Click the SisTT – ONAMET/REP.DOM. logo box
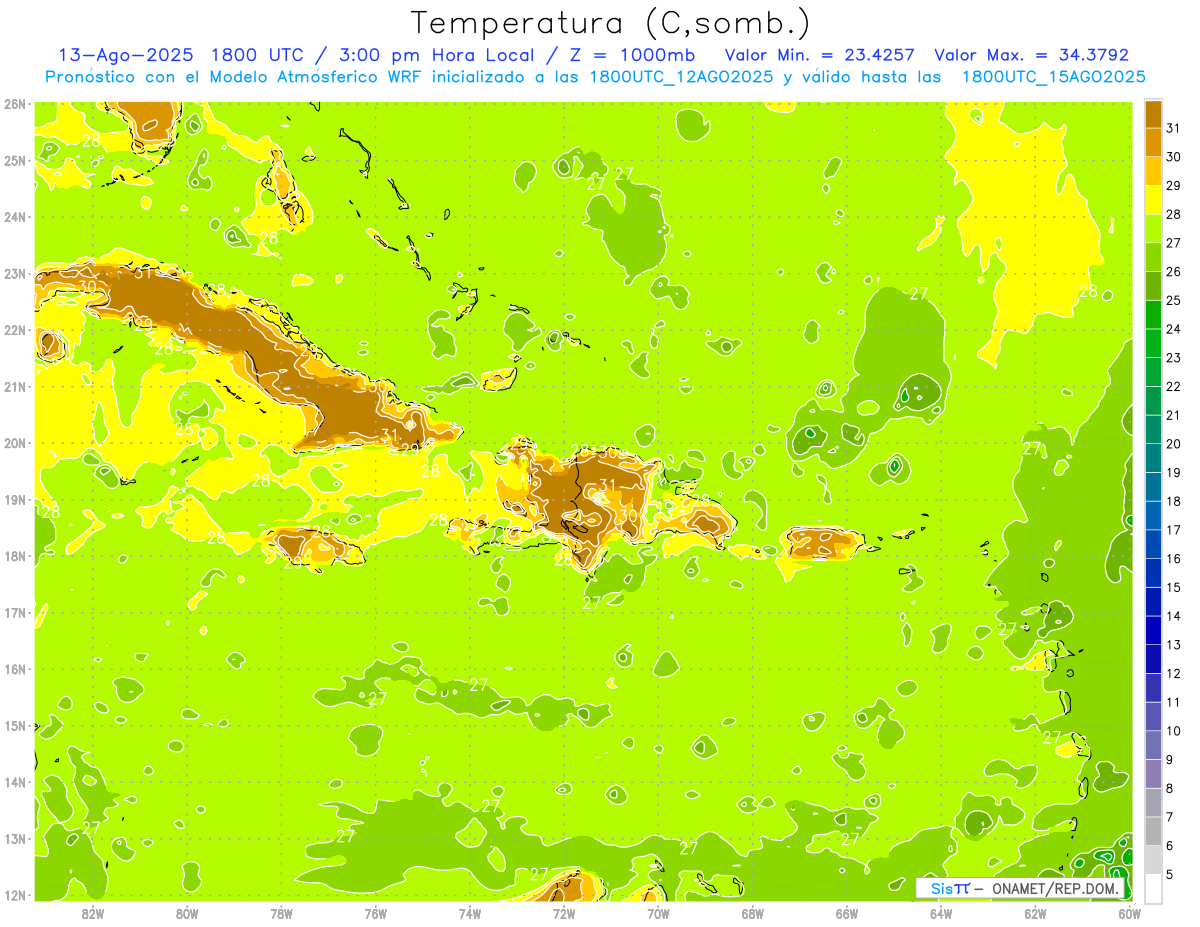 pyautogui.click(x=1019, y=887)
